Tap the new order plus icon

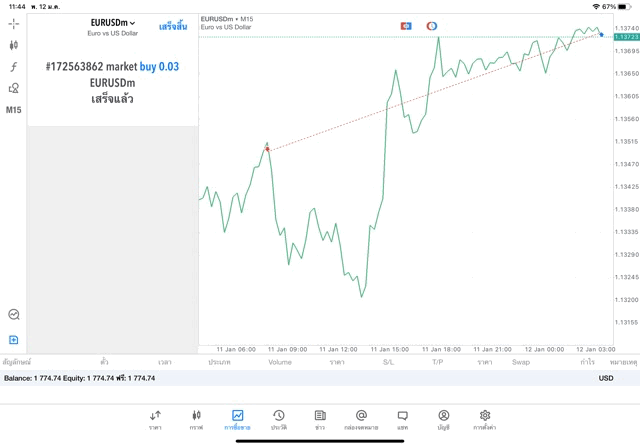pos(13,340)
